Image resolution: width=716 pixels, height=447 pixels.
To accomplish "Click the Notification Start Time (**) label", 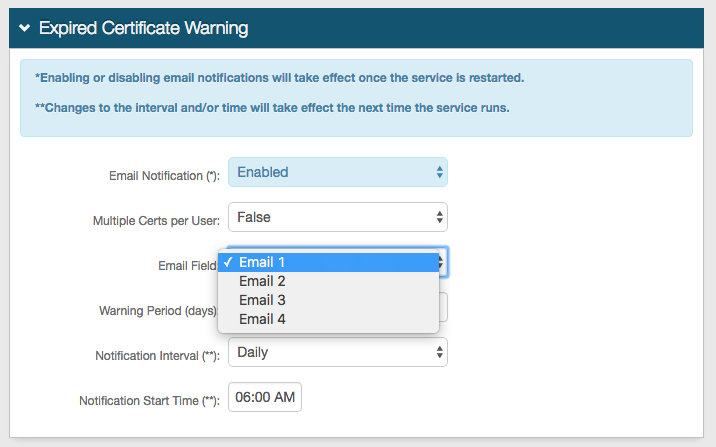I will (149, 401).
